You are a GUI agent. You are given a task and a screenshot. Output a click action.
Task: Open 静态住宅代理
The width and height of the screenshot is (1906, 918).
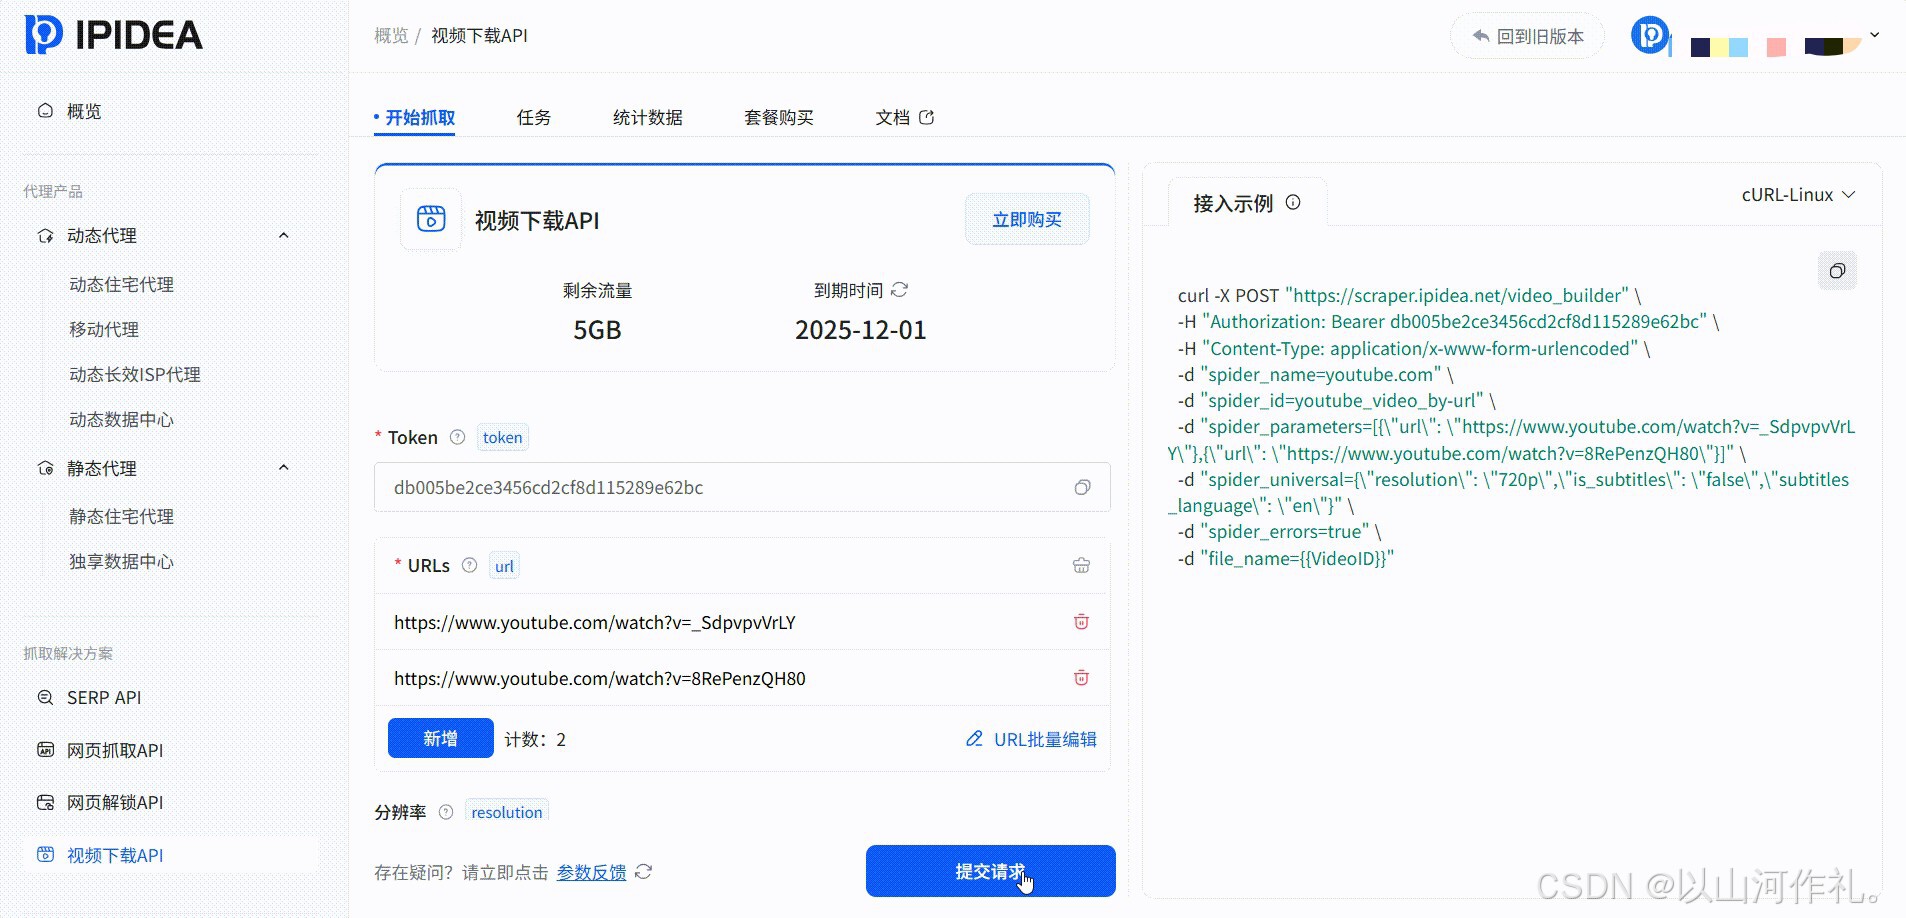(121, 517)
